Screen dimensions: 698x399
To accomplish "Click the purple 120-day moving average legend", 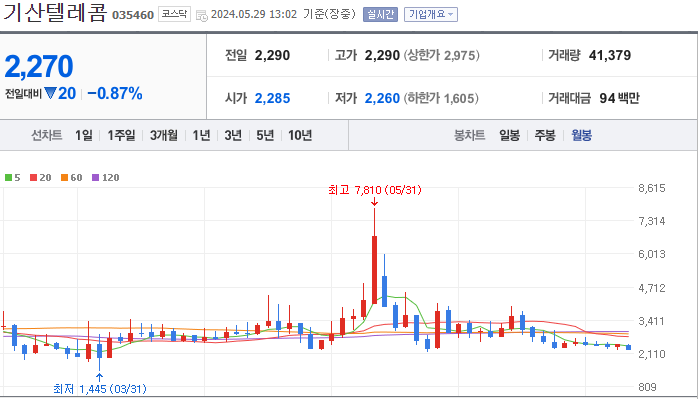I will pos(106,178).
